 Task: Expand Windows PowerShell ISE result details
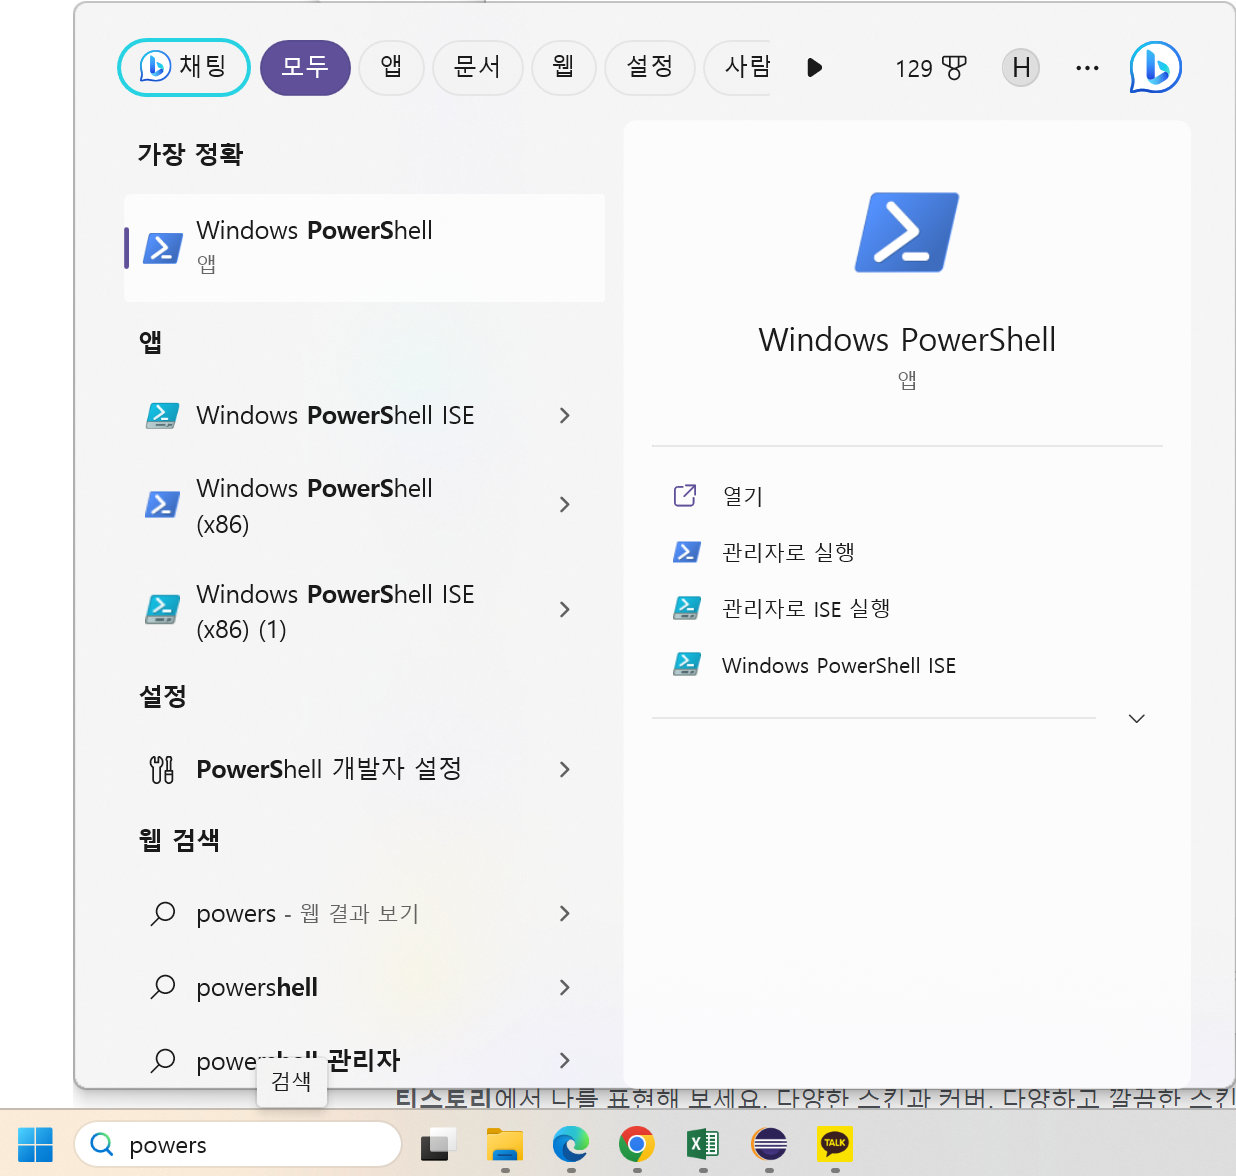[565, 415]
